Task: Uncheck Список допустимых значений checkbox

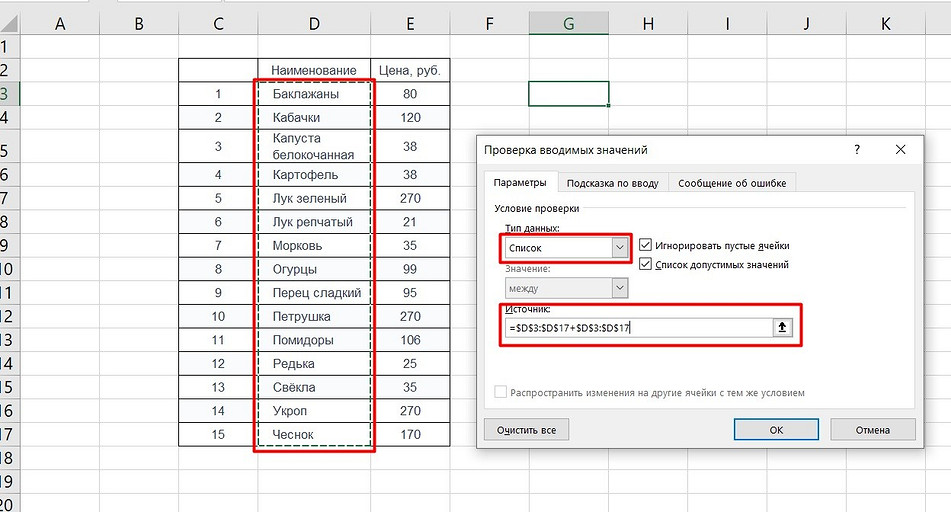Action: tap(646, 264)
